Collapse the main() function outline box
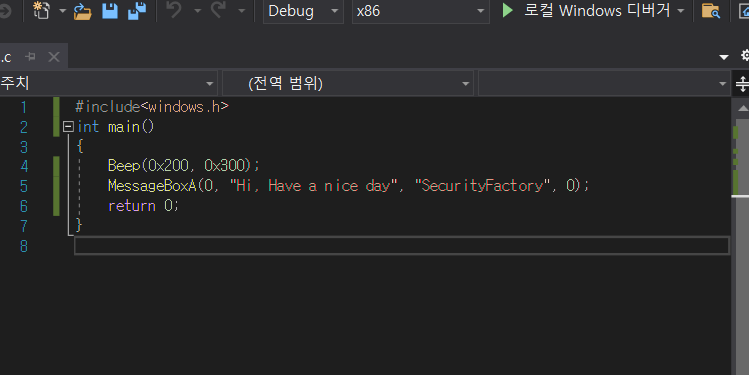 [x=68, y=127]
